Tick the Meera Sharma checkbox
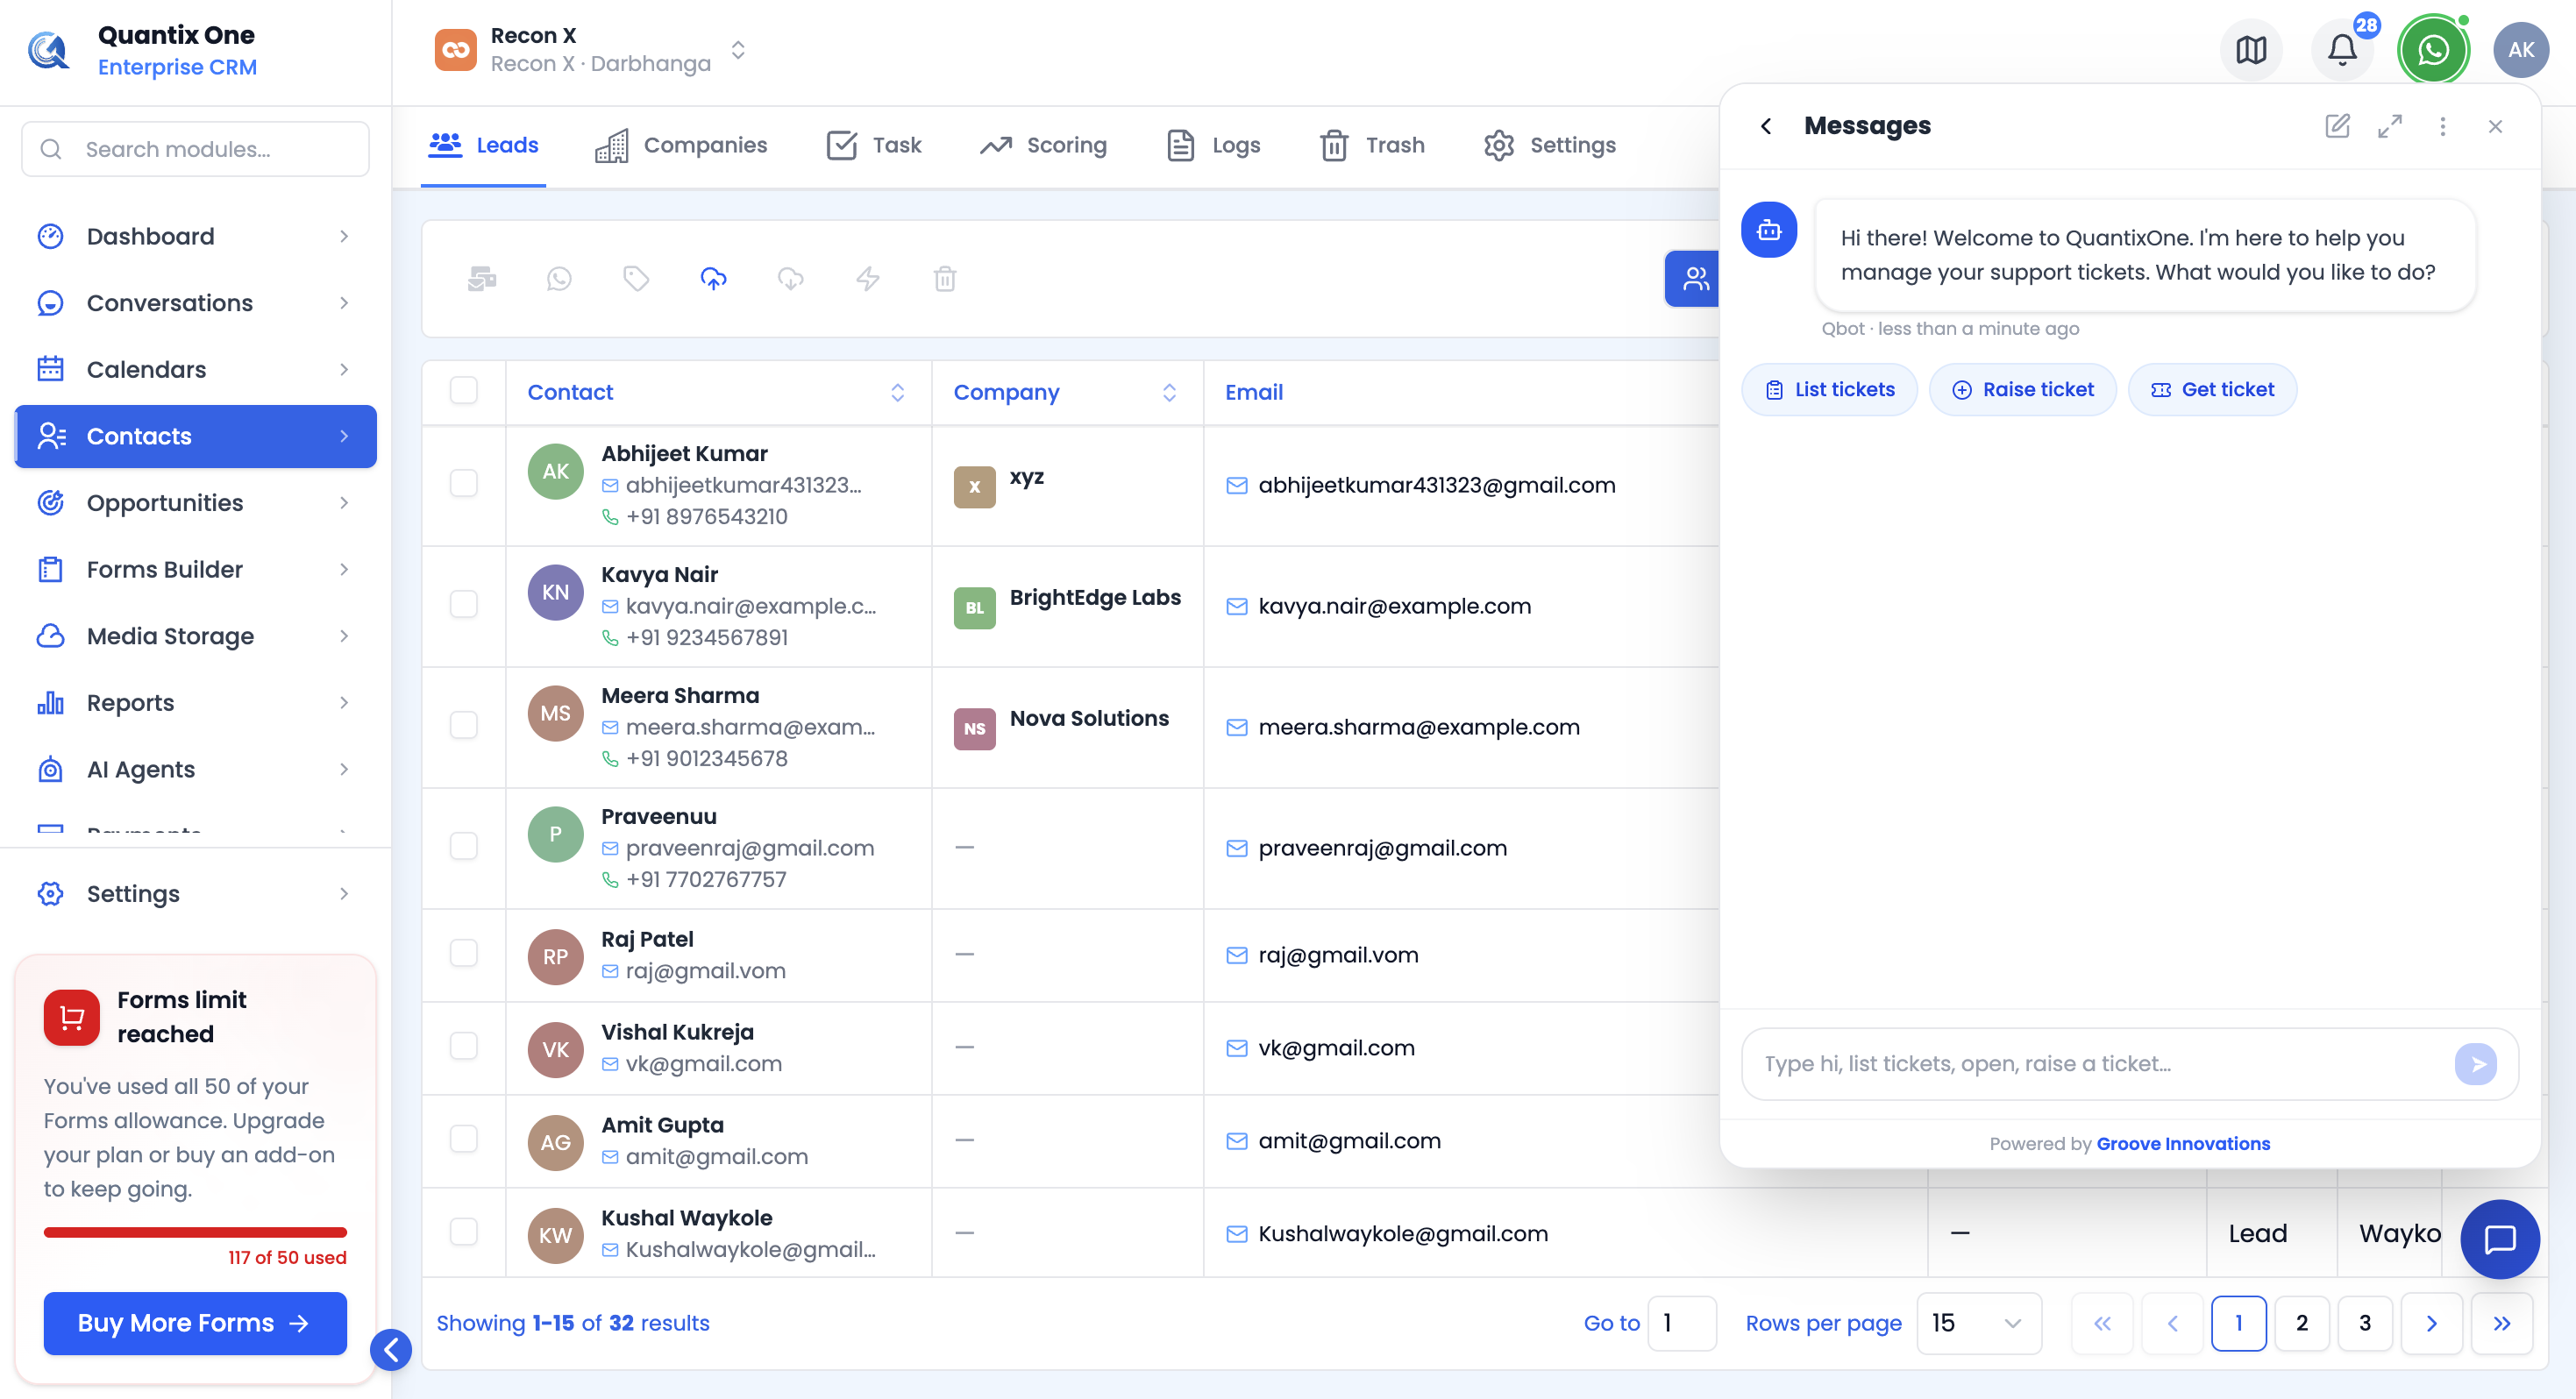Viewport: 2576px width, 1399px height. [464, 726]
